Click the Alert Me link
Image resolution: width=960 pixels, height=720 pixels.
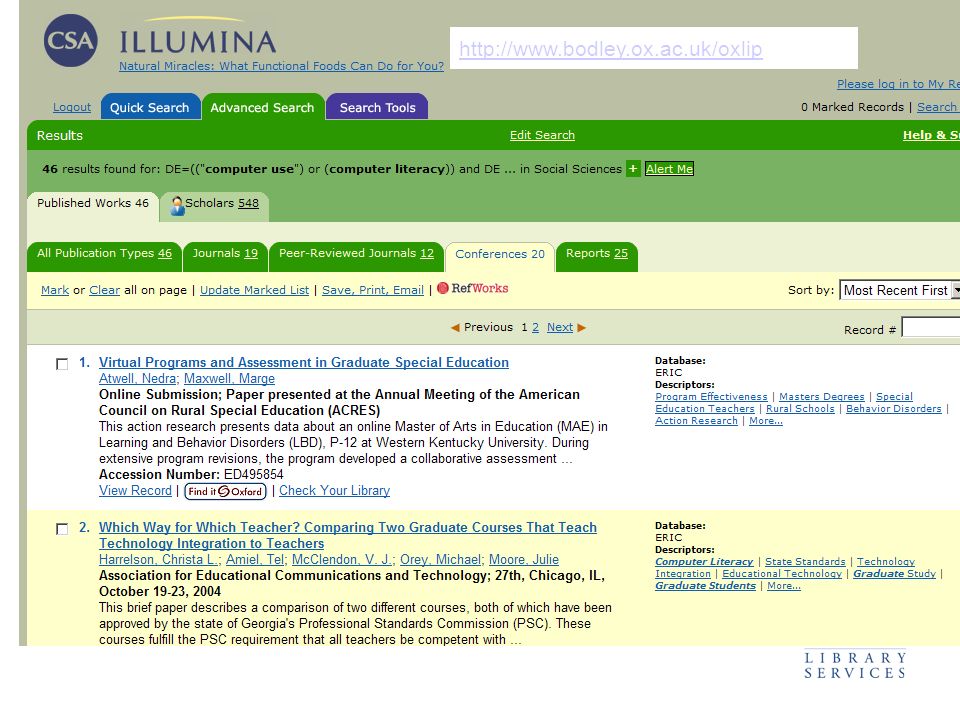[669, 168]
